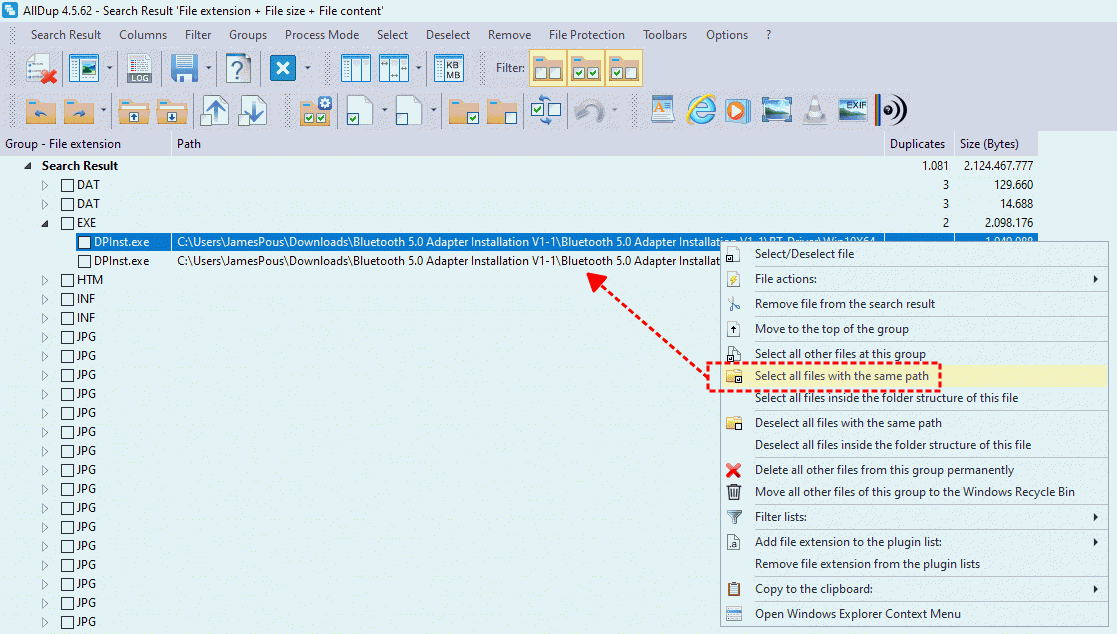Click the question mark help icon
This screenshot has width=1117, height=634.
pos(238,69)
